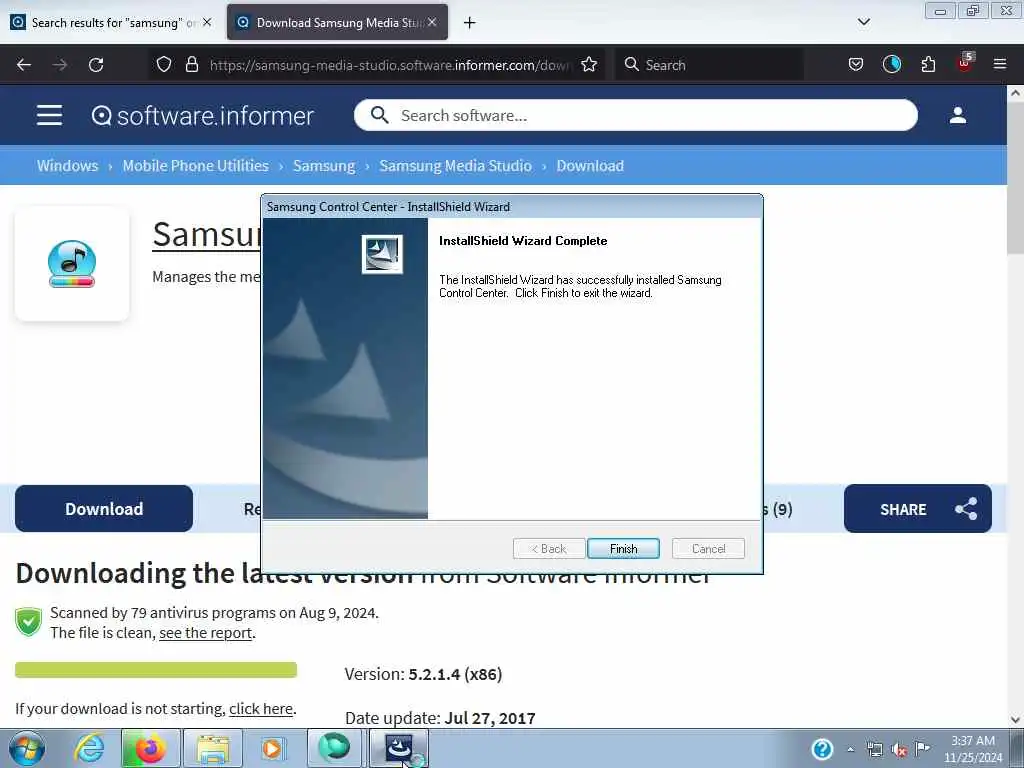1024x768 pixels.
Task: Click the page scrollbar thumb
Action: [x=1015, y=179]
